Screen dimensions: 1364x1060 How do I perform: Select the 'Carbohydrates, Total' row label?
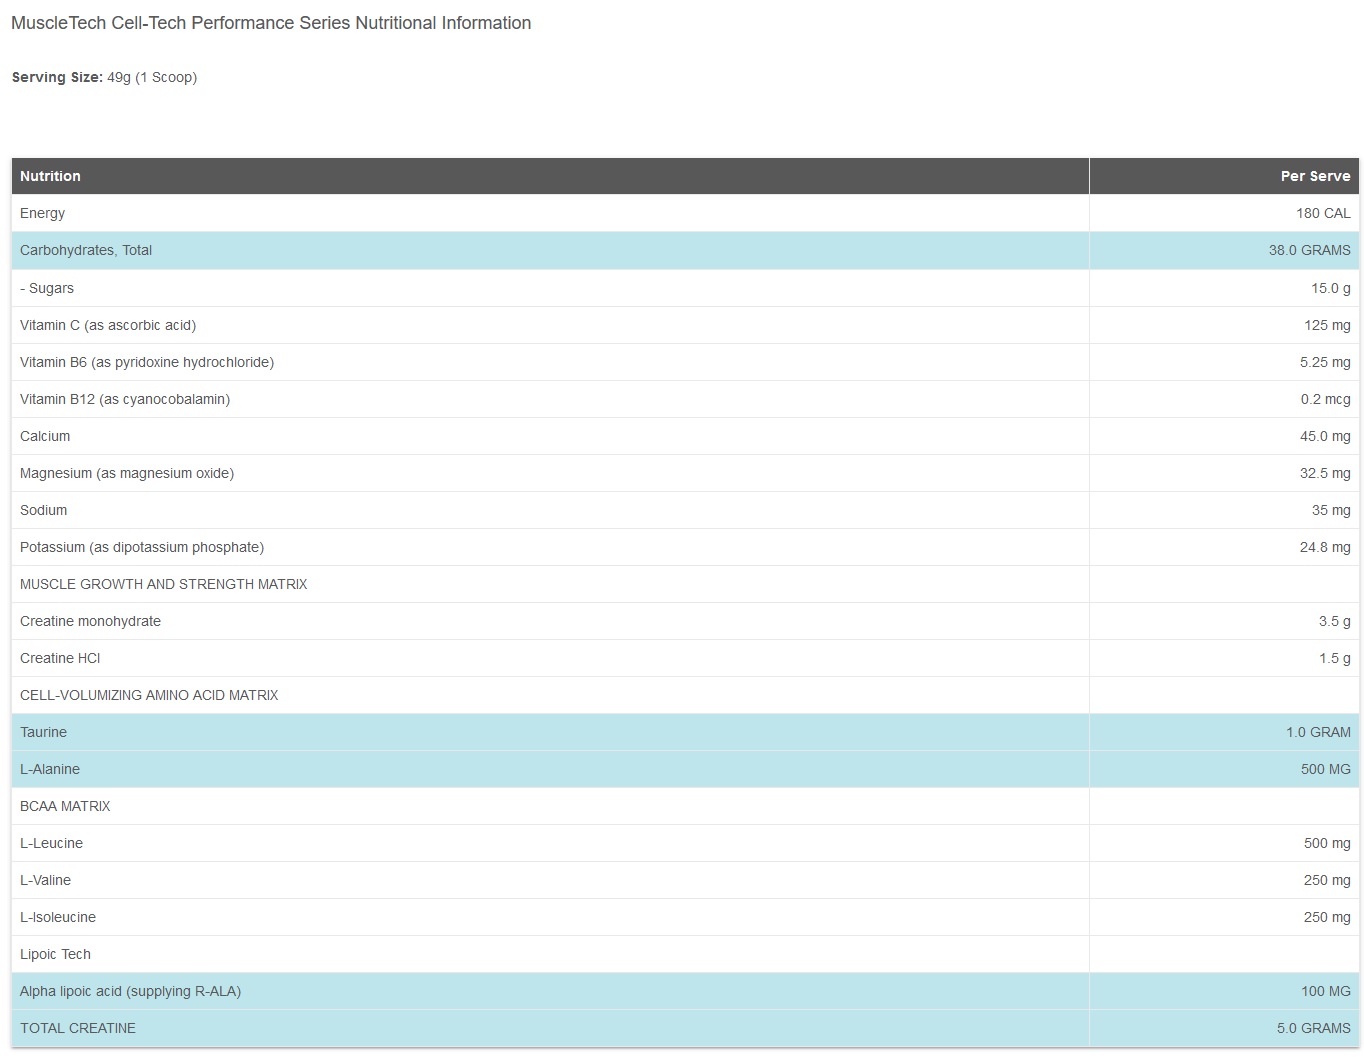86,250
